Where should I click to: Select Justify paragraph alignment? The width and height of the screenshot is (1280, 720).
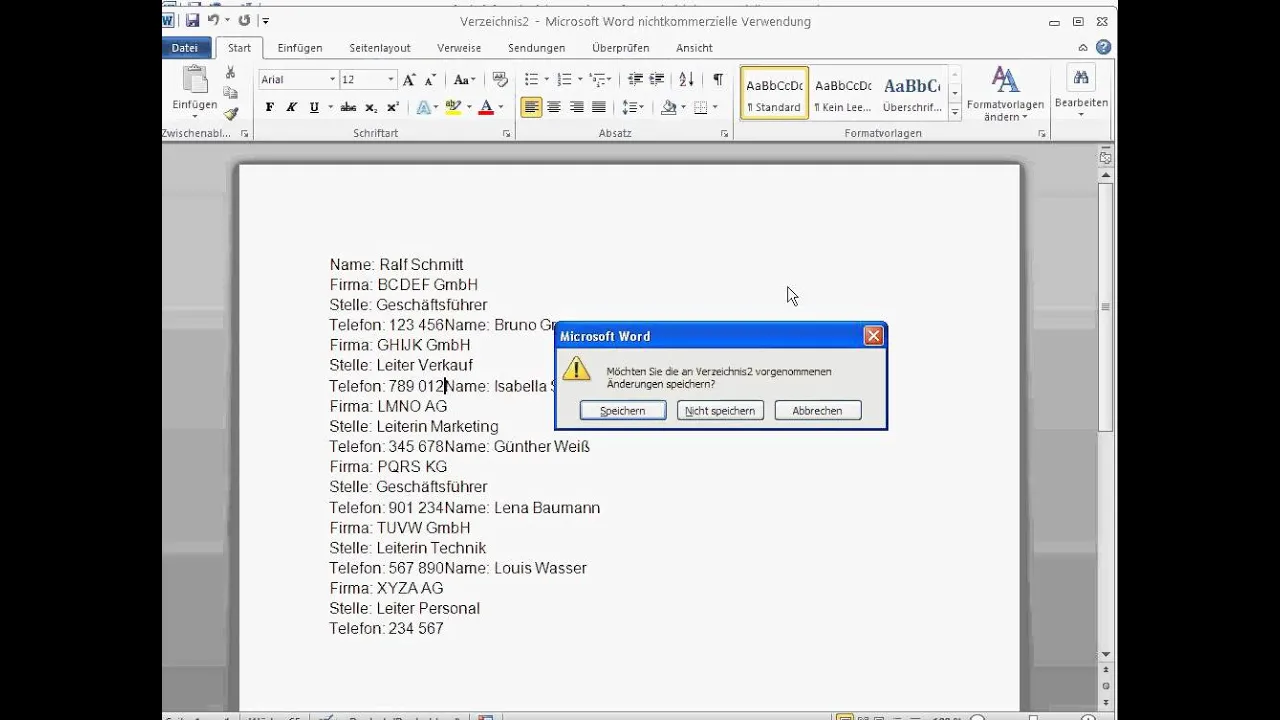click(598, 107)
